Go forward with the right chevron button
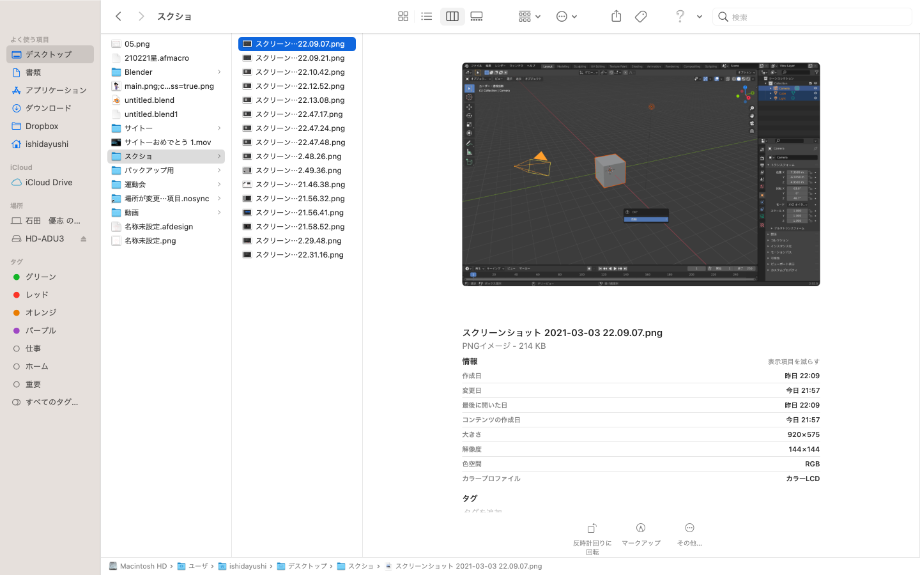This screenshot has height=575, width=920. click(141, 16)
